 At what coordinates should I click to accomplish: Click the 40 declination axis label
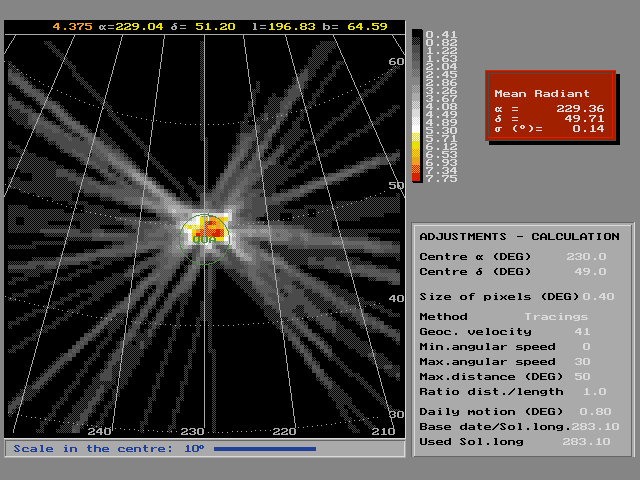(x=396, y=299)
